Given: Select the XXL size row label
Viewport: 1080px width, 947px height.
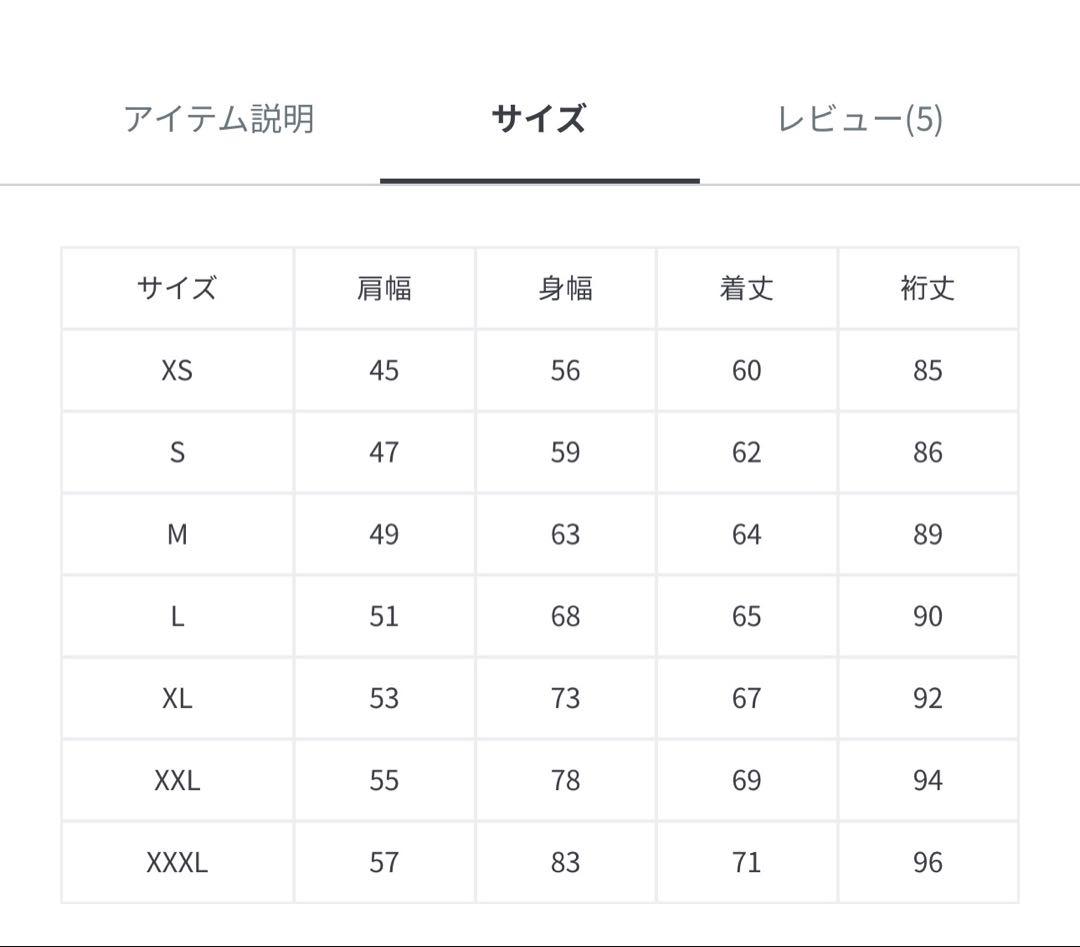Looking at the screenshot, I should click(x=177, y=779).
